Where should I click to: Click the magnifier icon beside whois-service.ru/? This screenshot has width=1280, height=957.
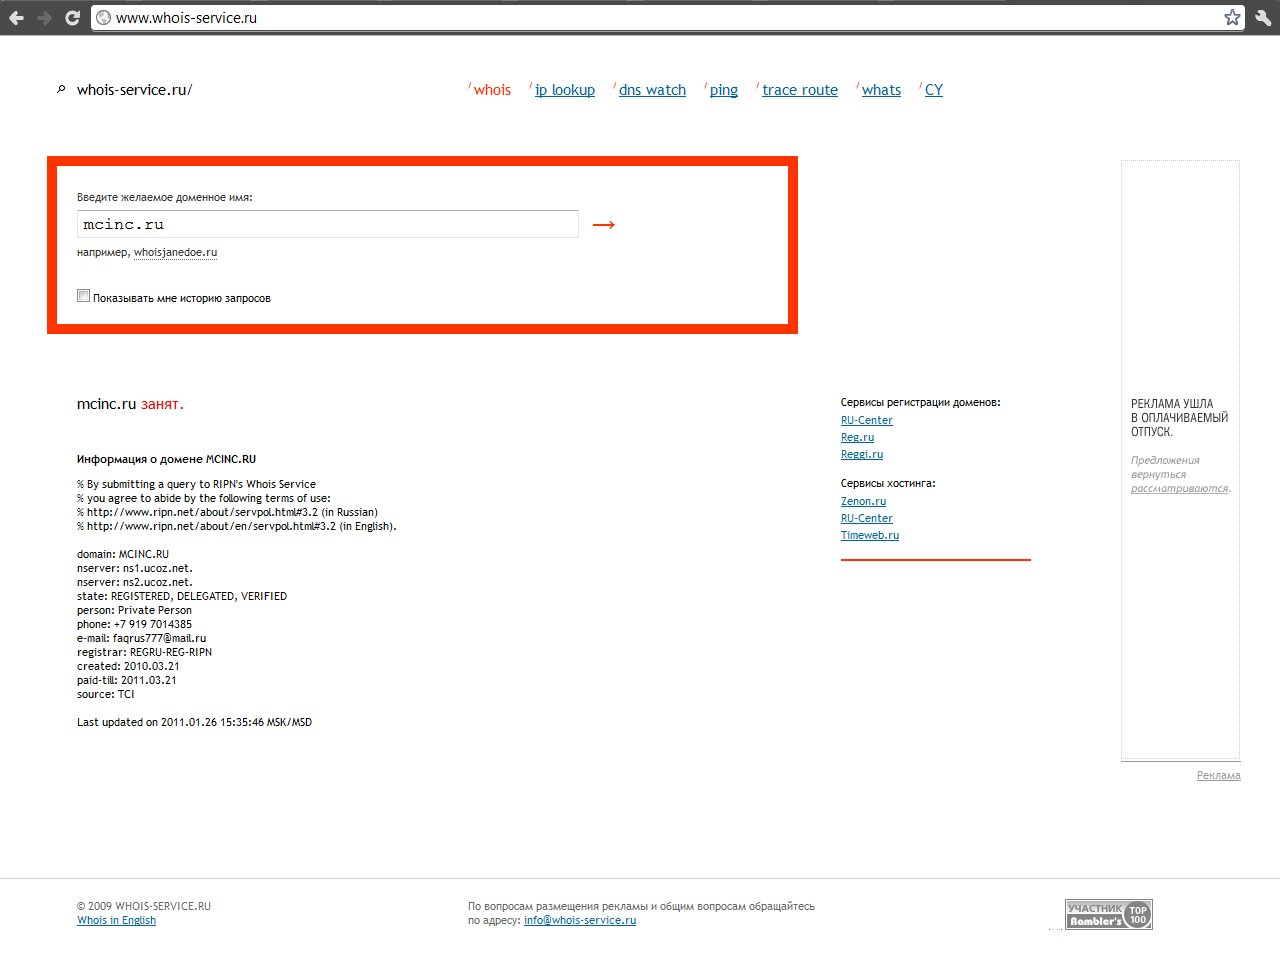(x=61, y=90)
